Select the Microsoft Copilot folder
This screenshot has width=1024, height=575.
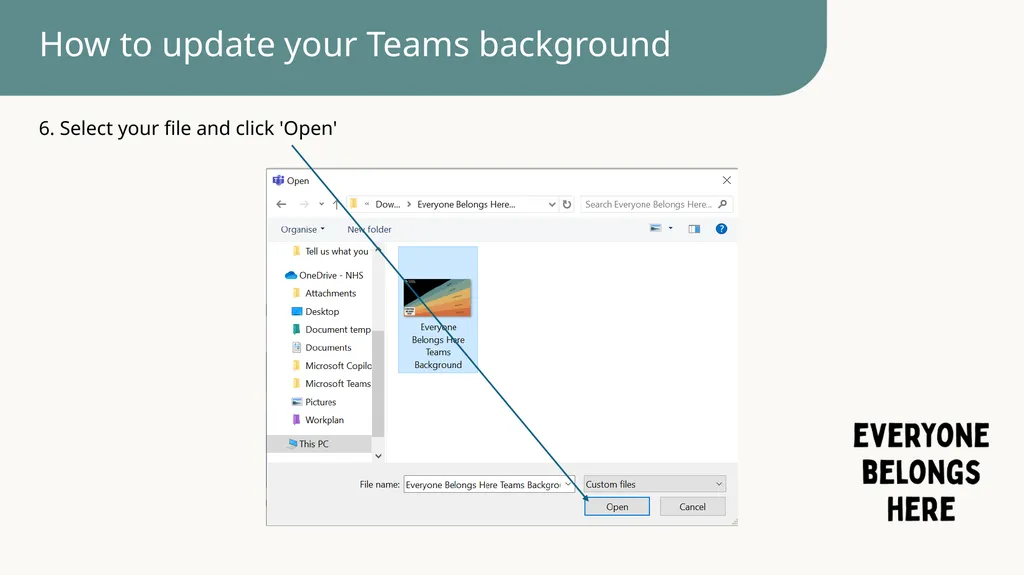(331, 366)
